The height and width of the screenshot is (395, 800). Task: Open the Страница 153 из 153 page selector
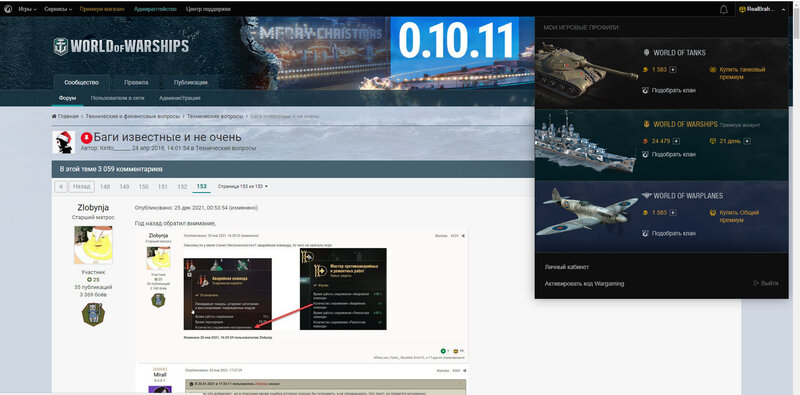243,187
